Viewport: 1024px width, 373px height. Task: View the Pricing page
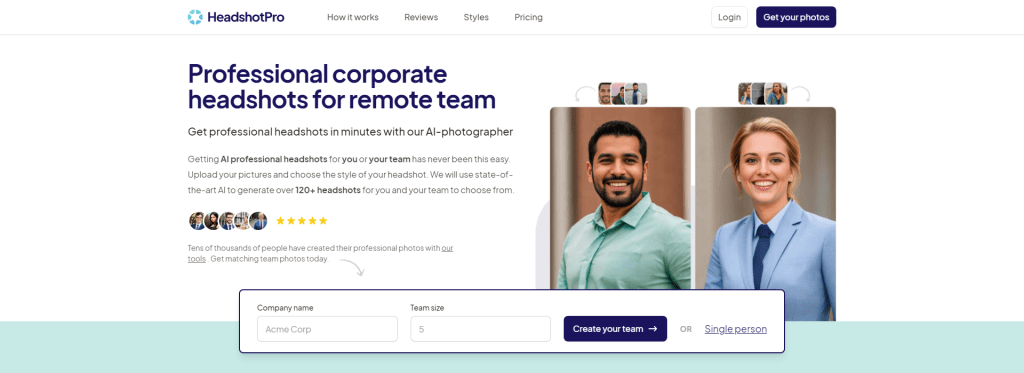click(x=528, y=17)
